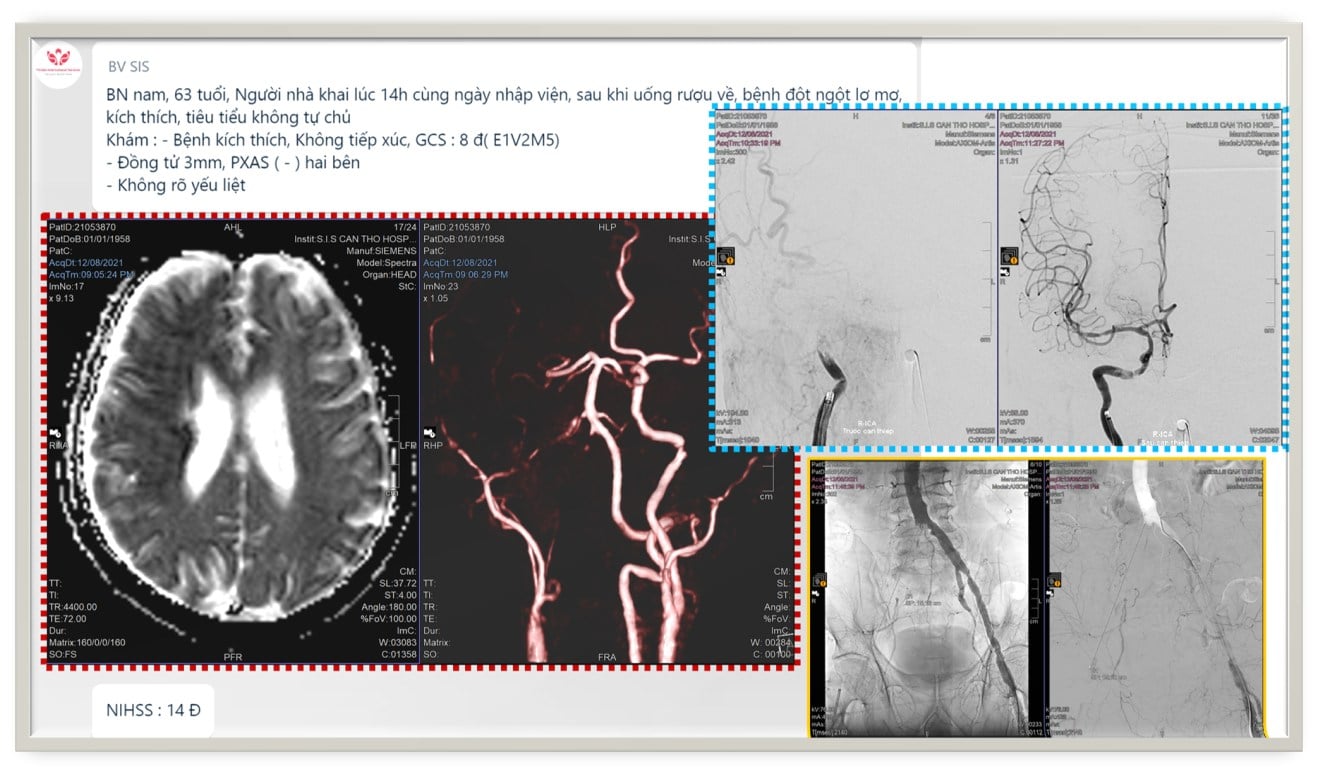The height and width of the screenshot is (774, 1318).
Task: Select the NIHSS : 14 Đ message bubble
Action: click(153, 711)
